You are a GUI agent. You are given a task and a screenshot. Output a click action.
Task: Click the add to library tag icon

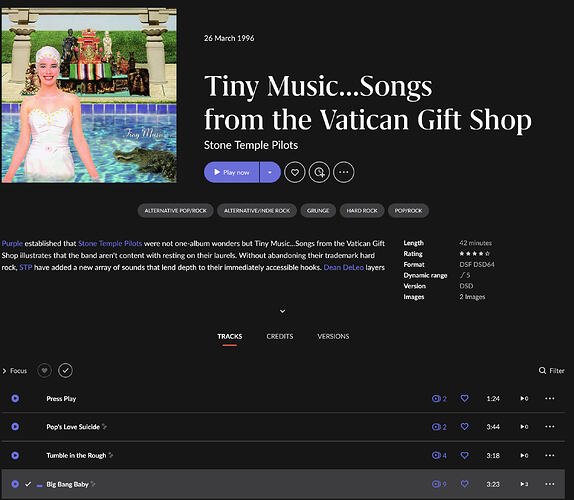click(319, 172)
